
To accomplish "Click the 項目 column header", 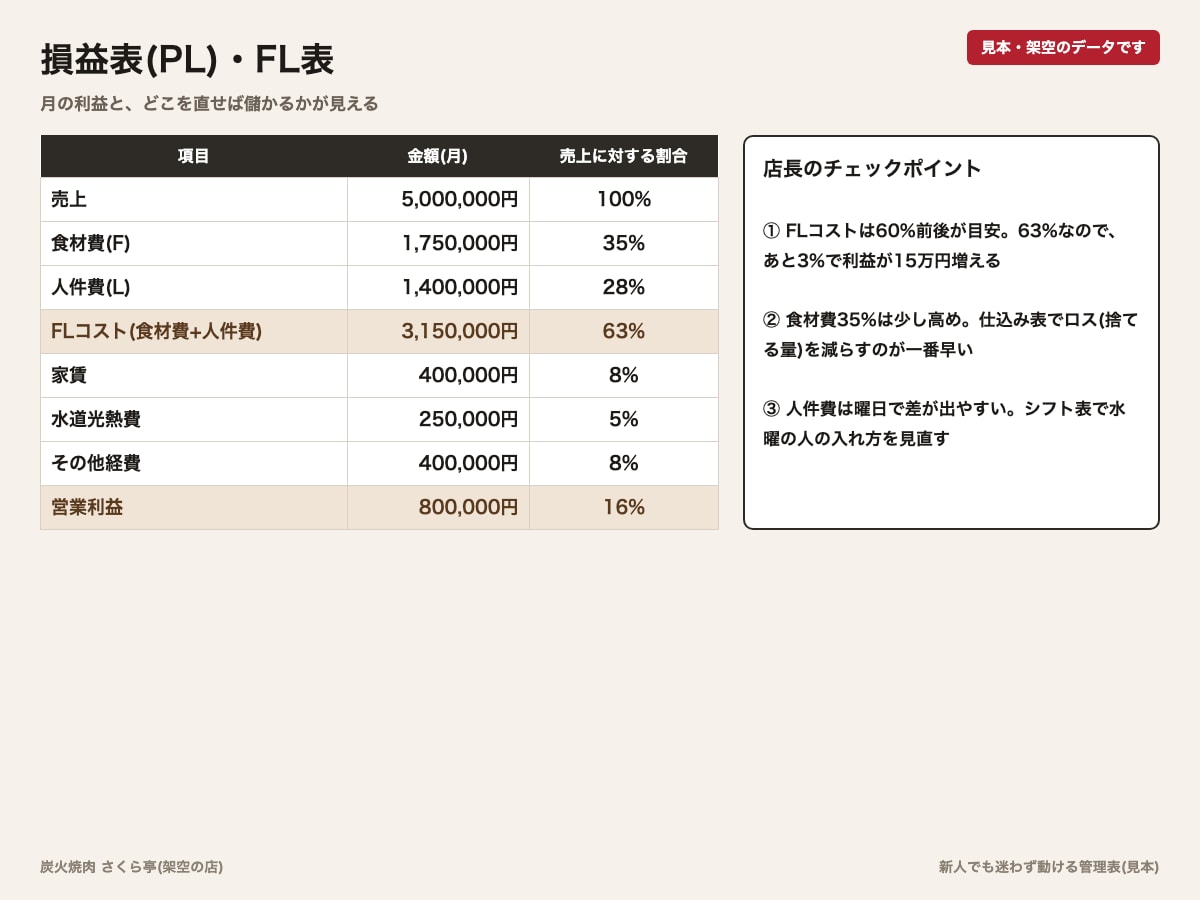I will [x=194, y=156].
